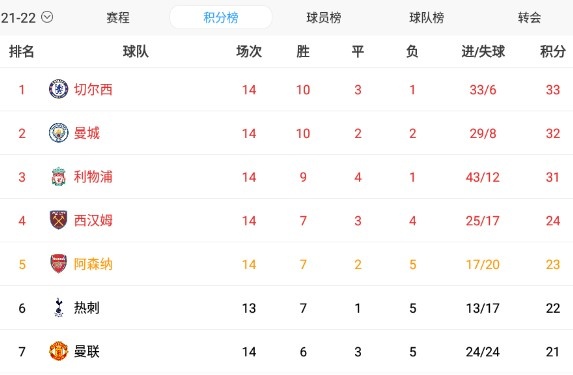Select the 曼联 team row name
This screenshot has width=573, height=375.
(87, 352)
